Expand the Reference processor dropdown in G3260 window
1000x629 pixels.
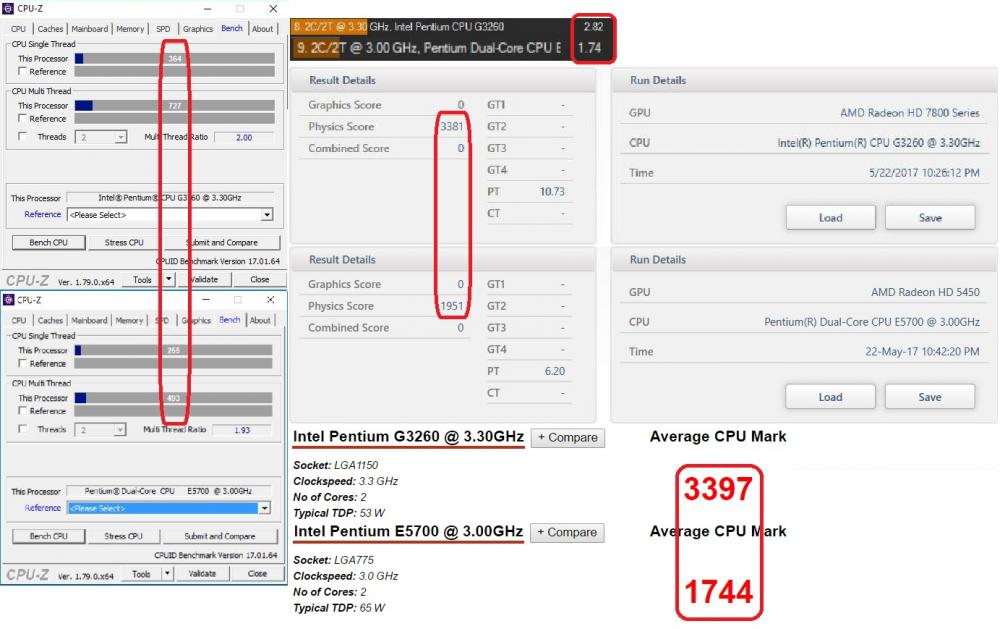tap(170, 215)
